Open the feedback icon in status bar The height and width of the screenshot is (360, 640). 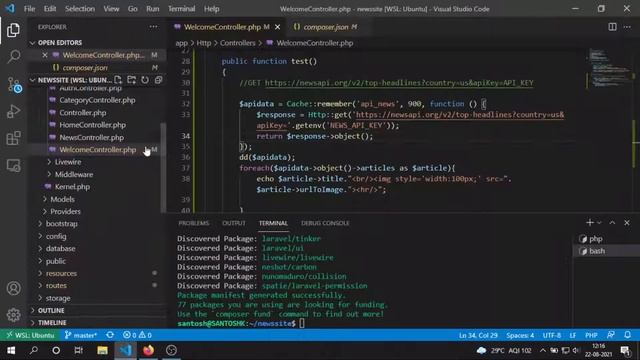click(611, 335)
